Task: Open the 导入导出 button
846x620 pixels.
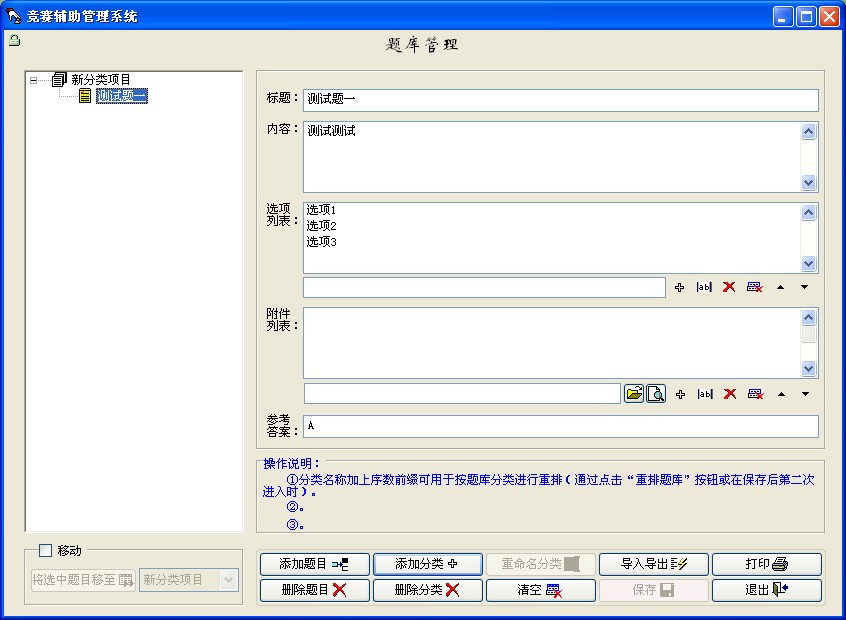Action: click(654, 564)
